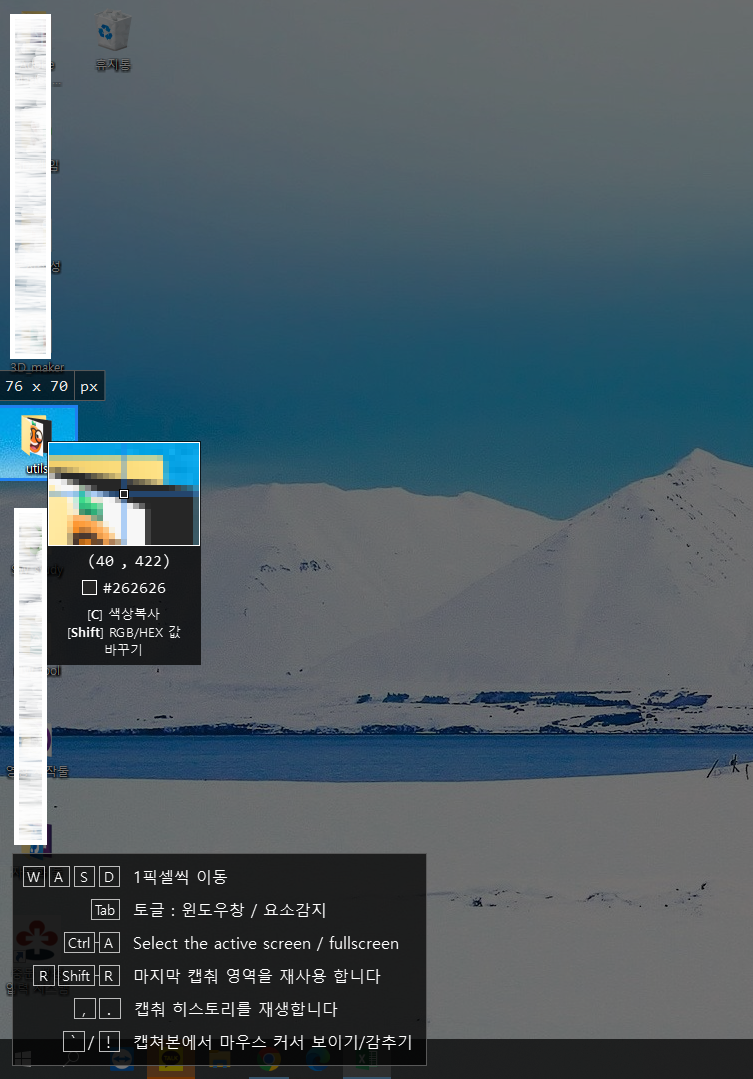This screenshot has height=1079, width=753.
Task: Click the S key box in help panel
Action: [84, 877]
